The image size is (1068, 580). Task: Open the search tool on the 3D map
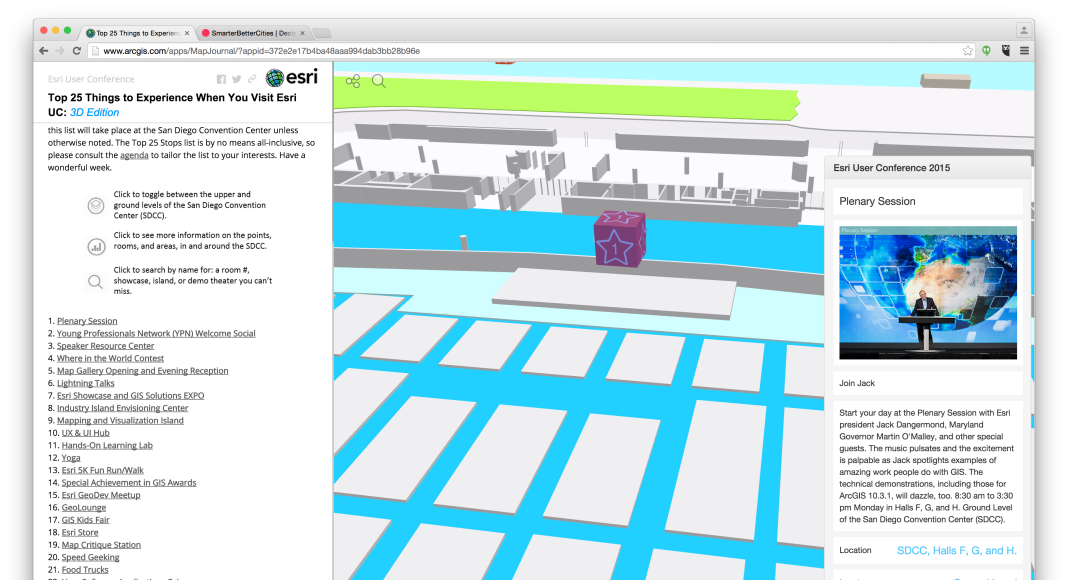[x=379, y=82]
